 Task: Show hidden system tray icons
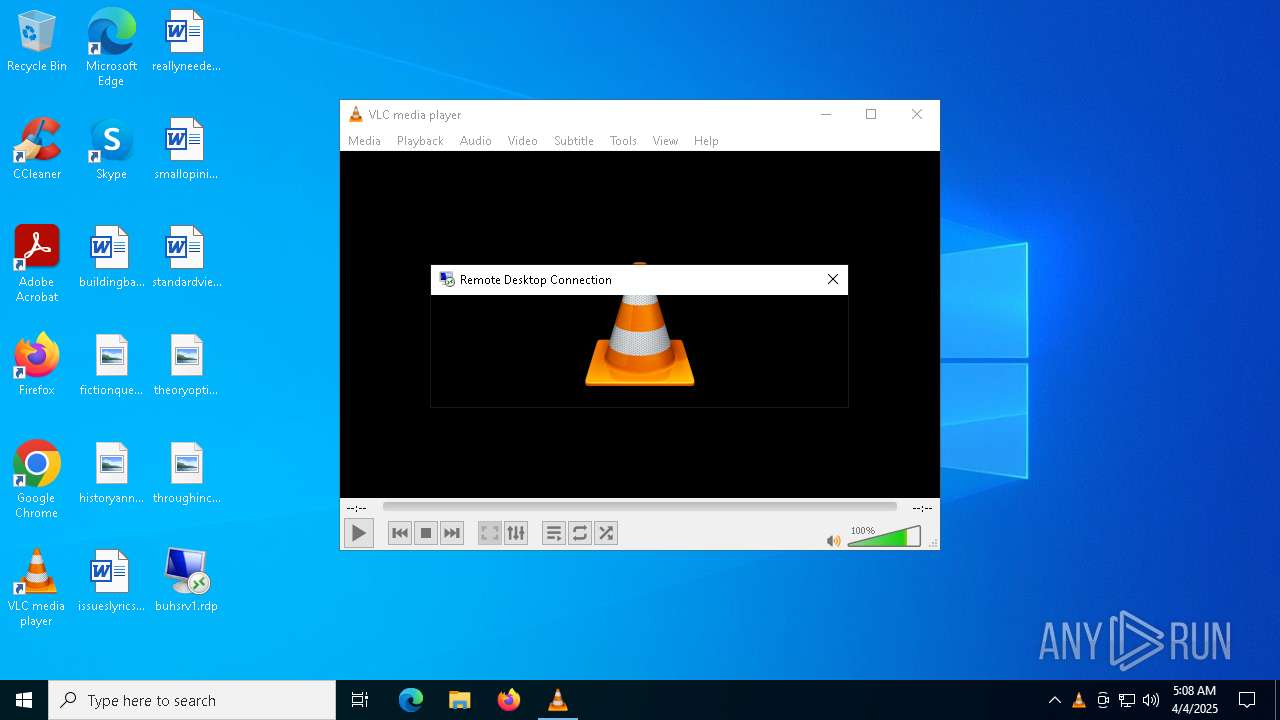click(1054, 700)
